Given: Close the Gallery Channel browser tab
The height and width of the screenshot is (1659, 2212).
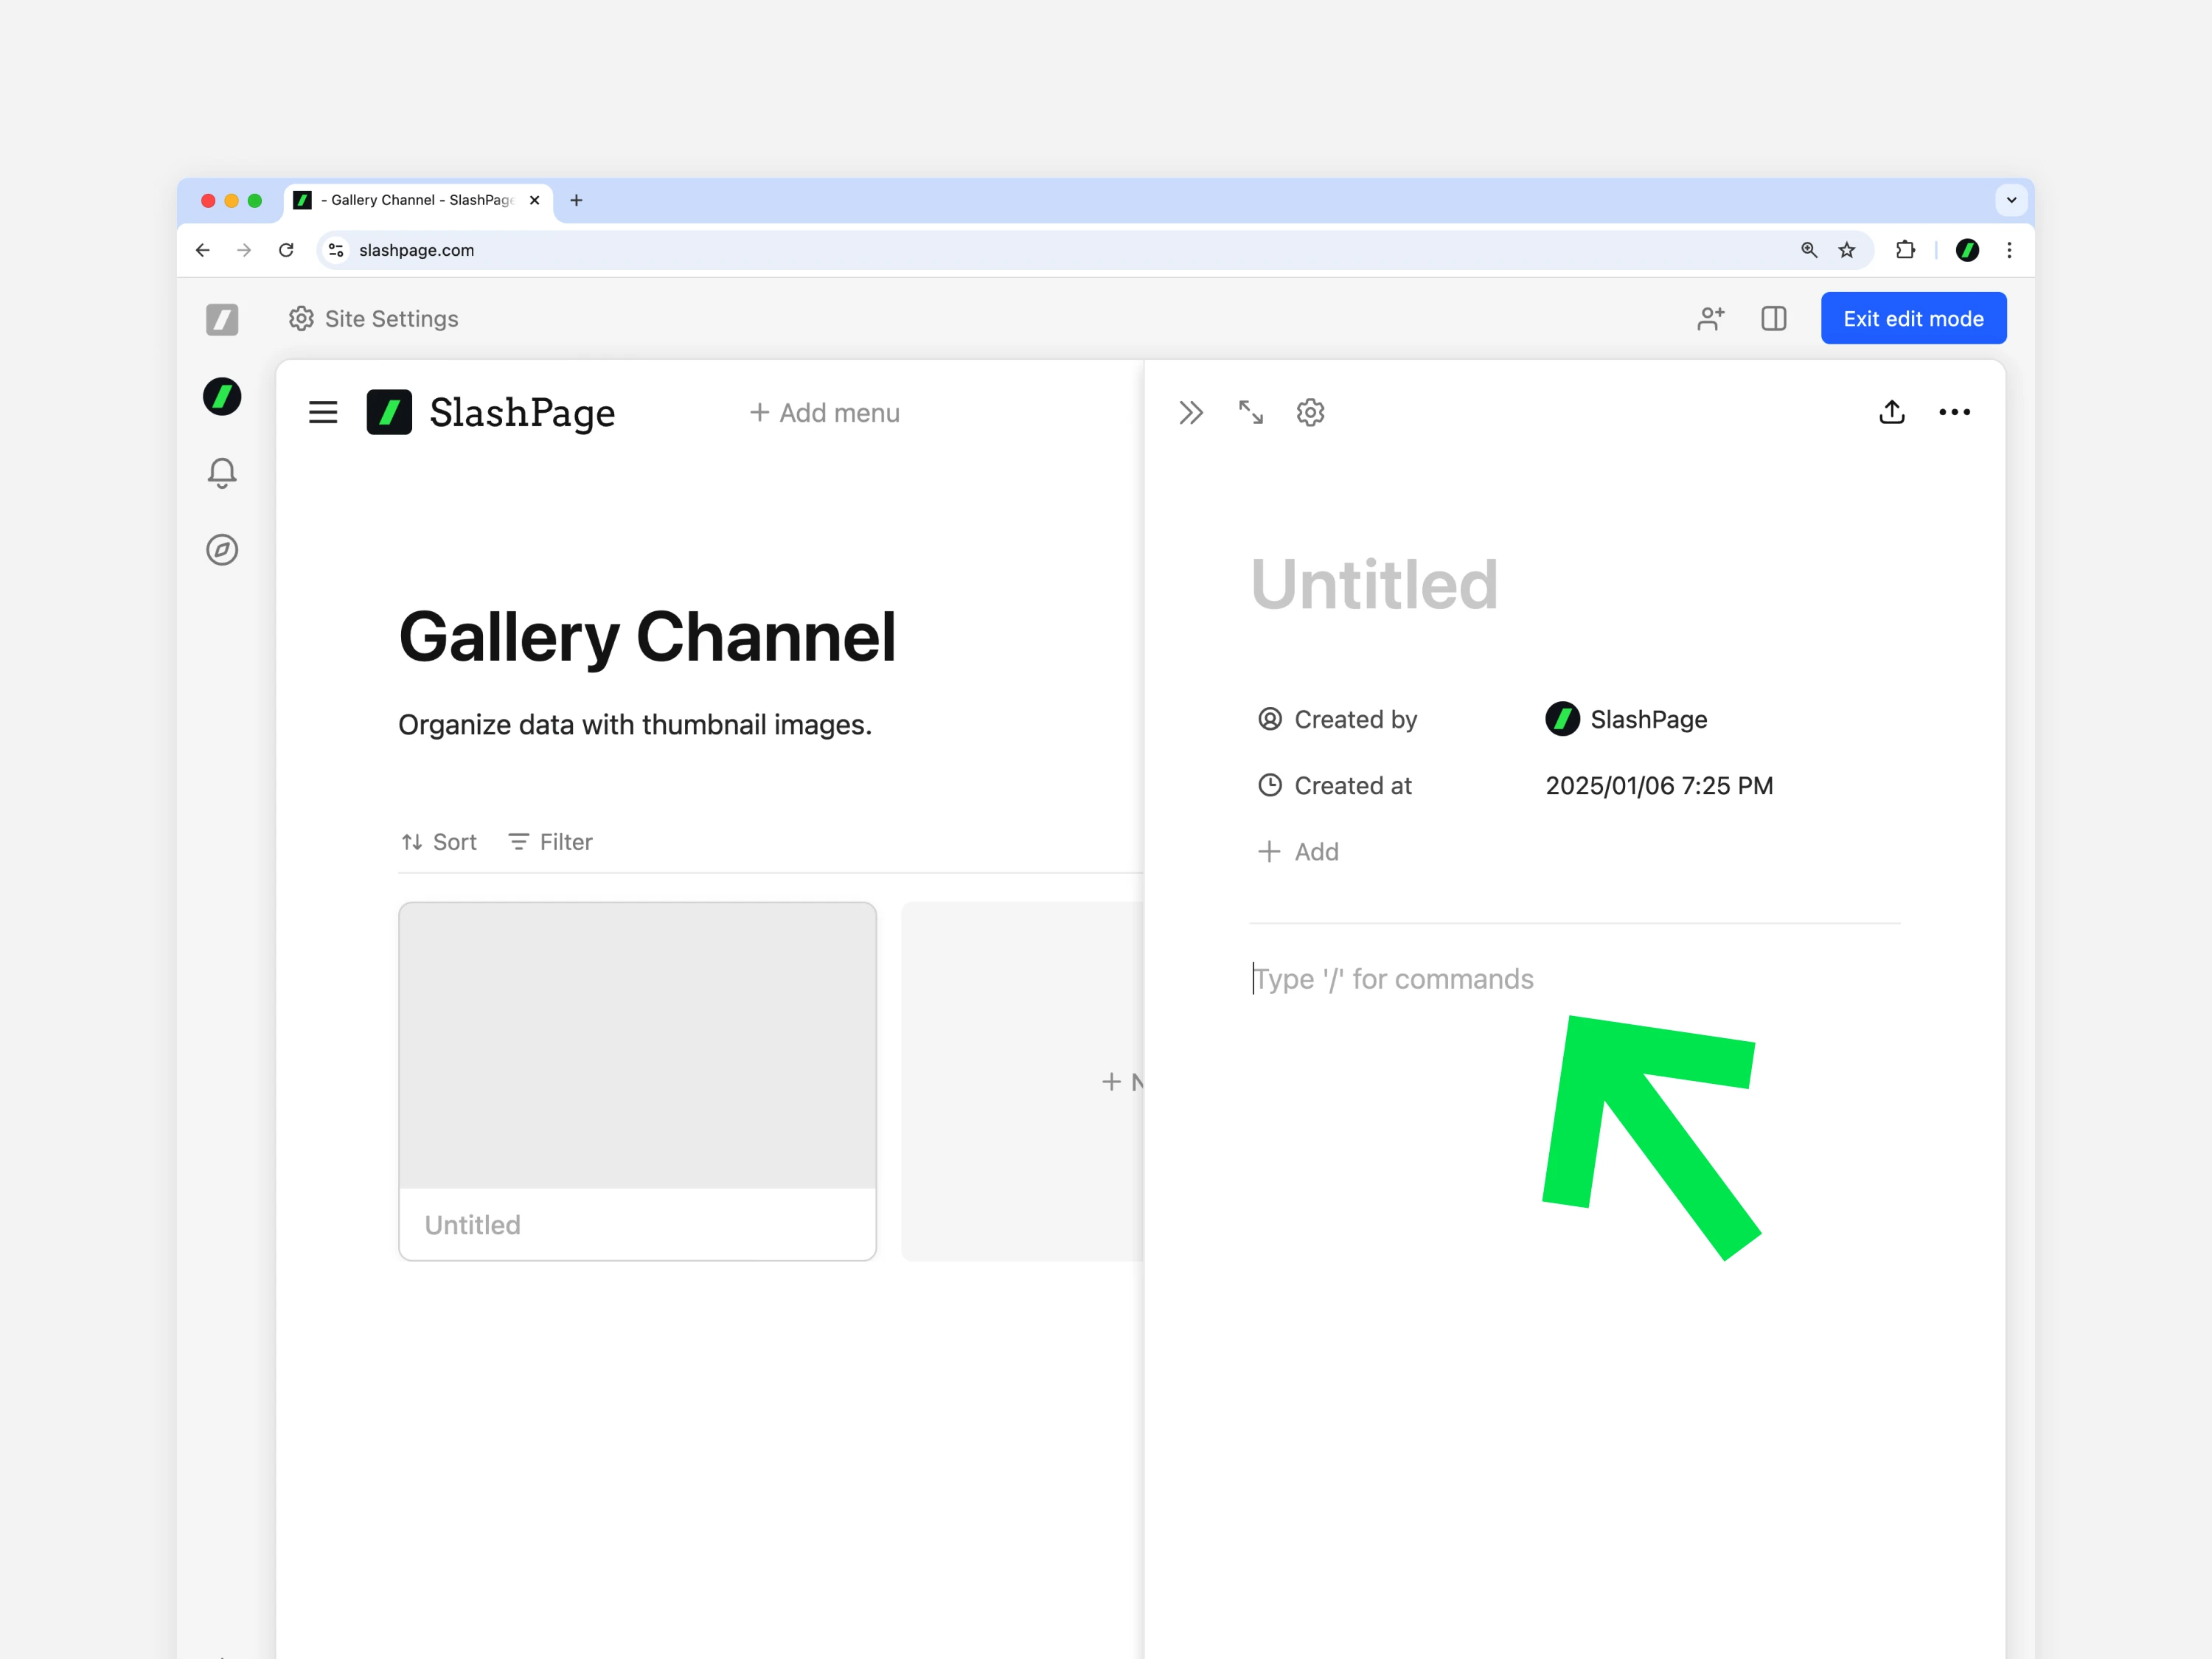Looking at the screenshot, I should click(x=535, y=200).
